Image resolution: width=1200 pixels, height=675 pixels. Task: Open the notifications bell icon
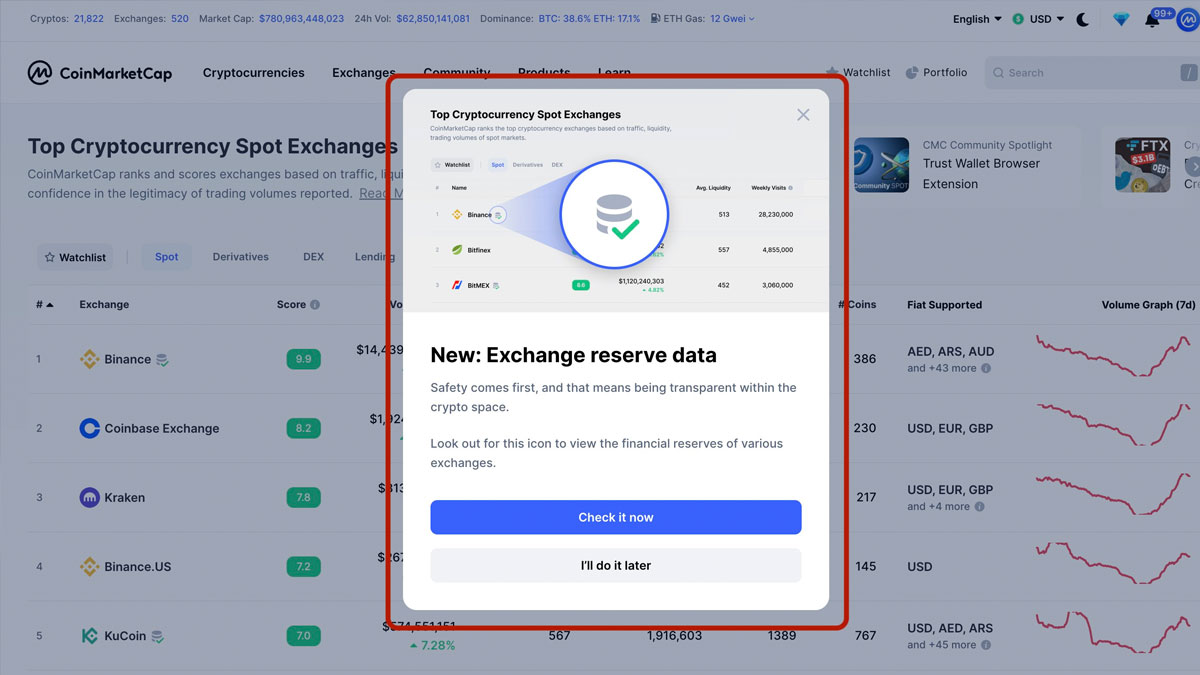[x=1155, y=19]
